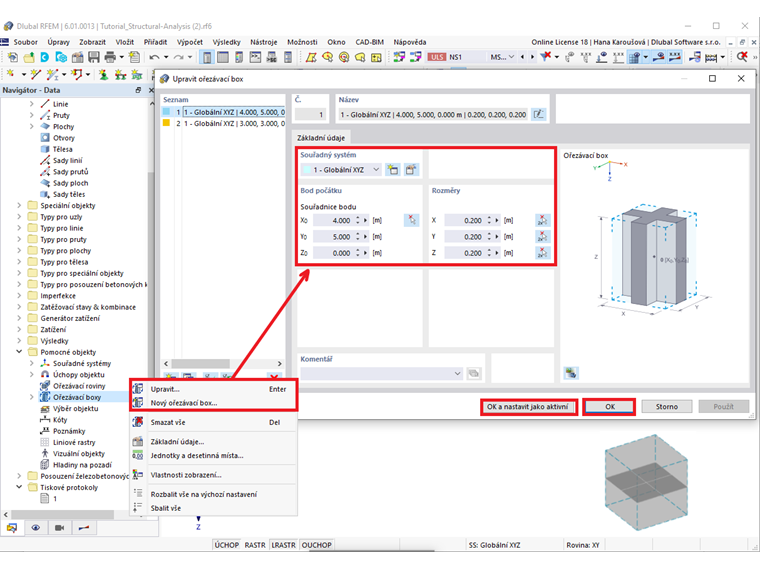Image resolution: width=760 pixels, height=570 pixels.
Task: Choose Smazat vše in context menu
Action: pos(214,422)
